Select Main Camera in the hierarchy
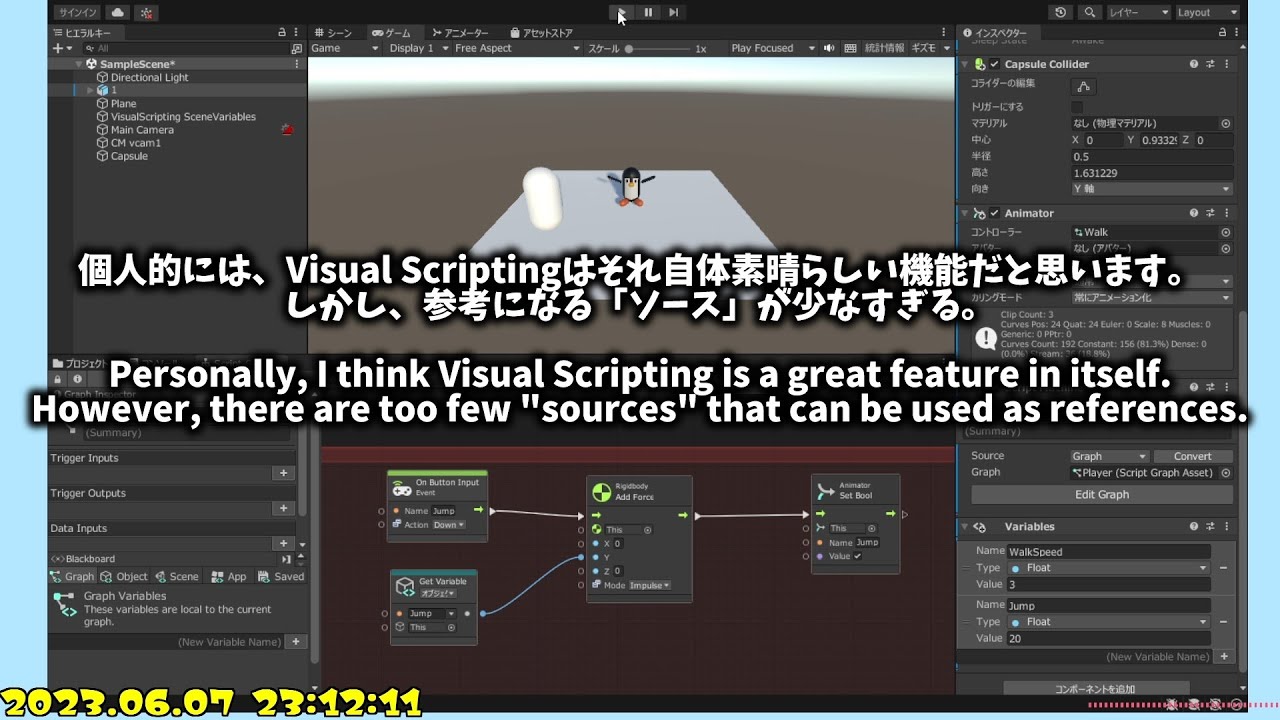Viewport: 1280px width, 720px height. 142,130
